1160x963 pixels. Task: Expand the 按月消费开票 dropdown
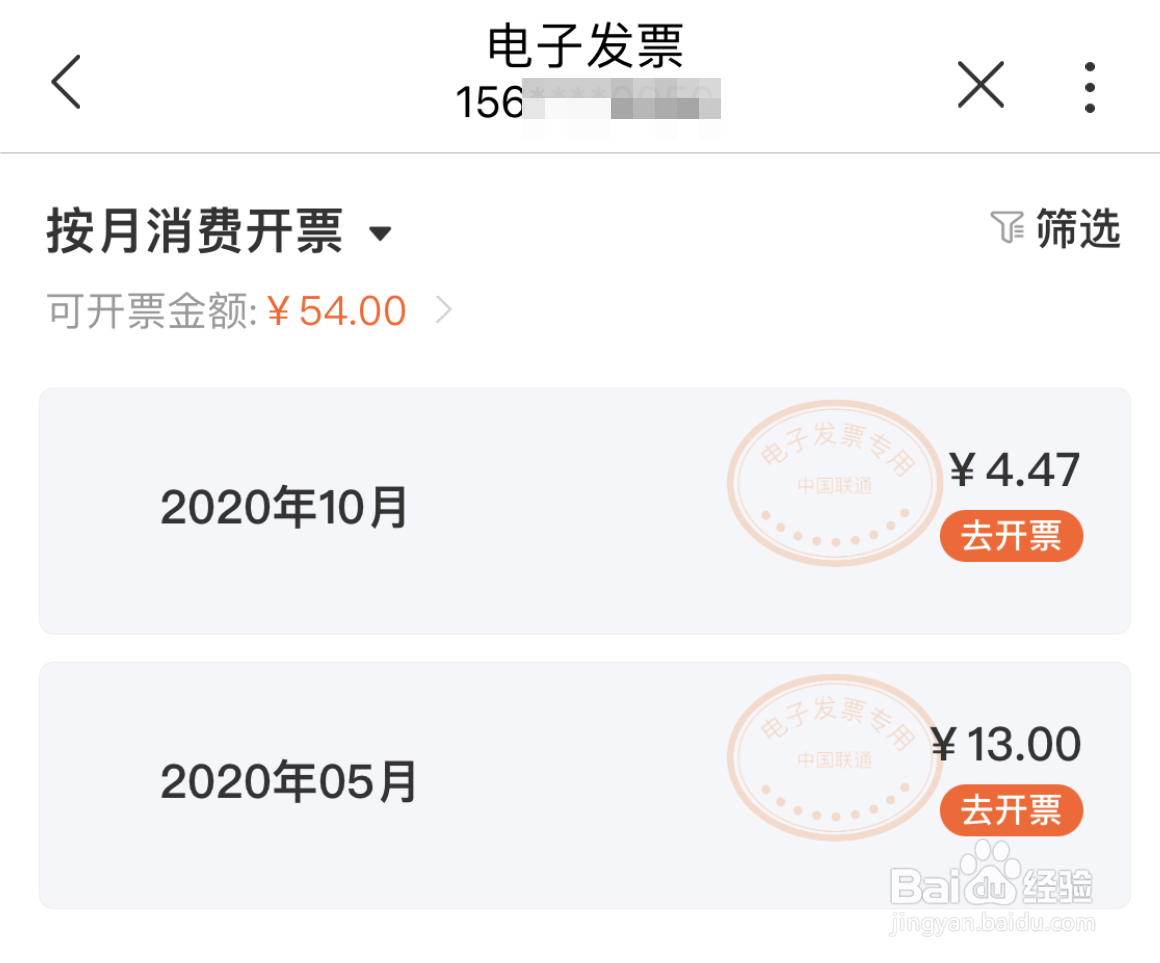(x=196, y=230)
